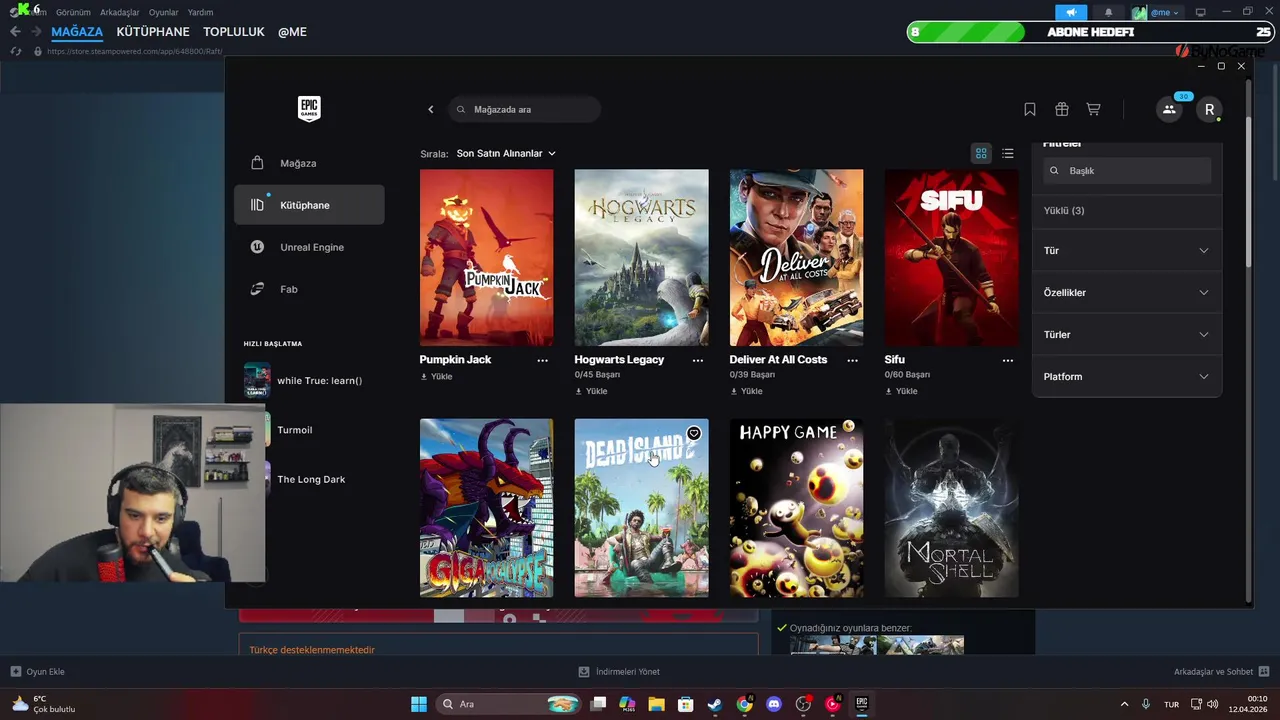The width and height of the screenshot is (1280, 720).
Task: Click Yükle under Deliver At All Costs
Action: 746,391
